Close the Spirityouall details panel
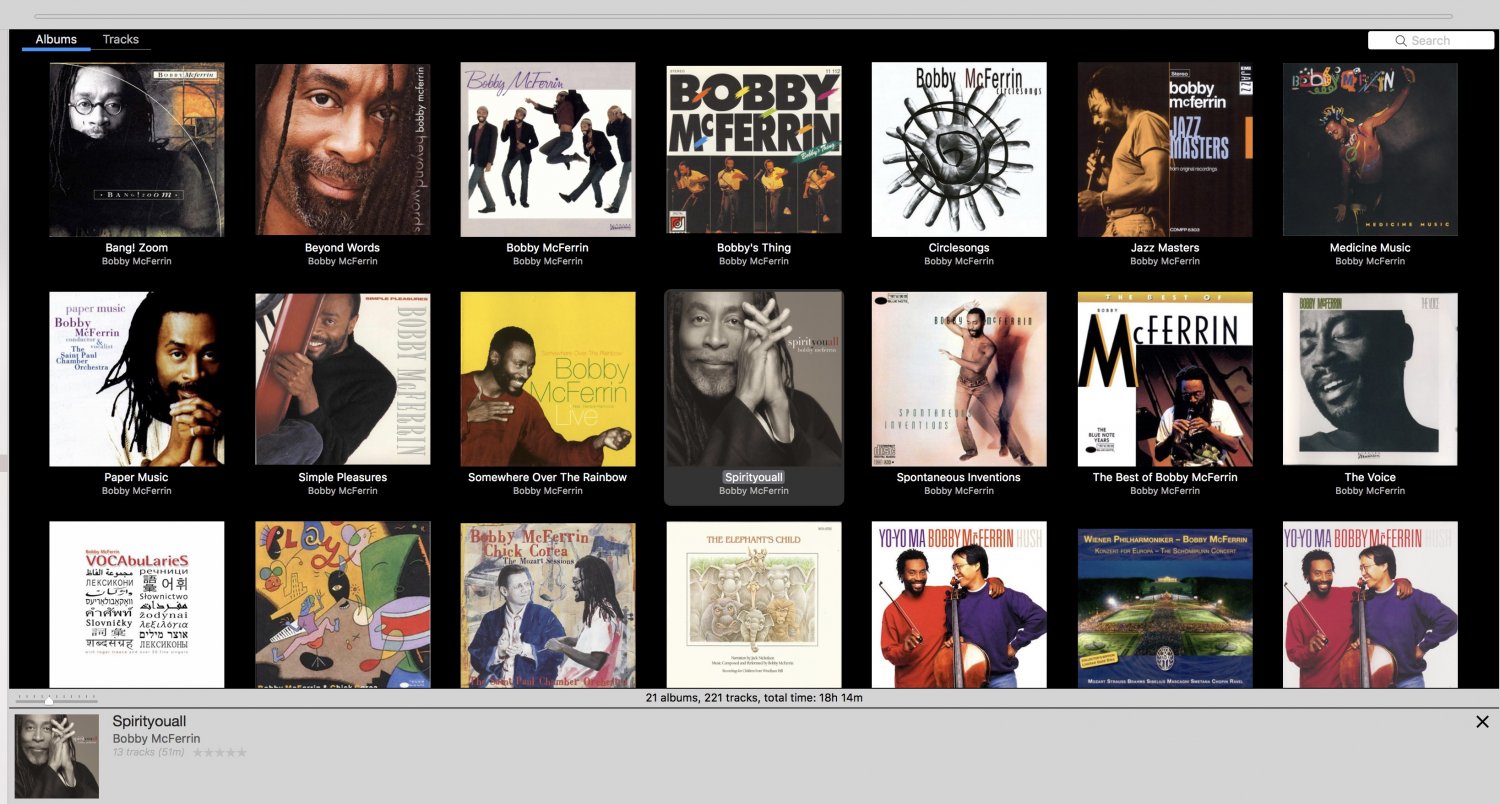This screenshot has height=804, width=1500. pos(1482,722)
